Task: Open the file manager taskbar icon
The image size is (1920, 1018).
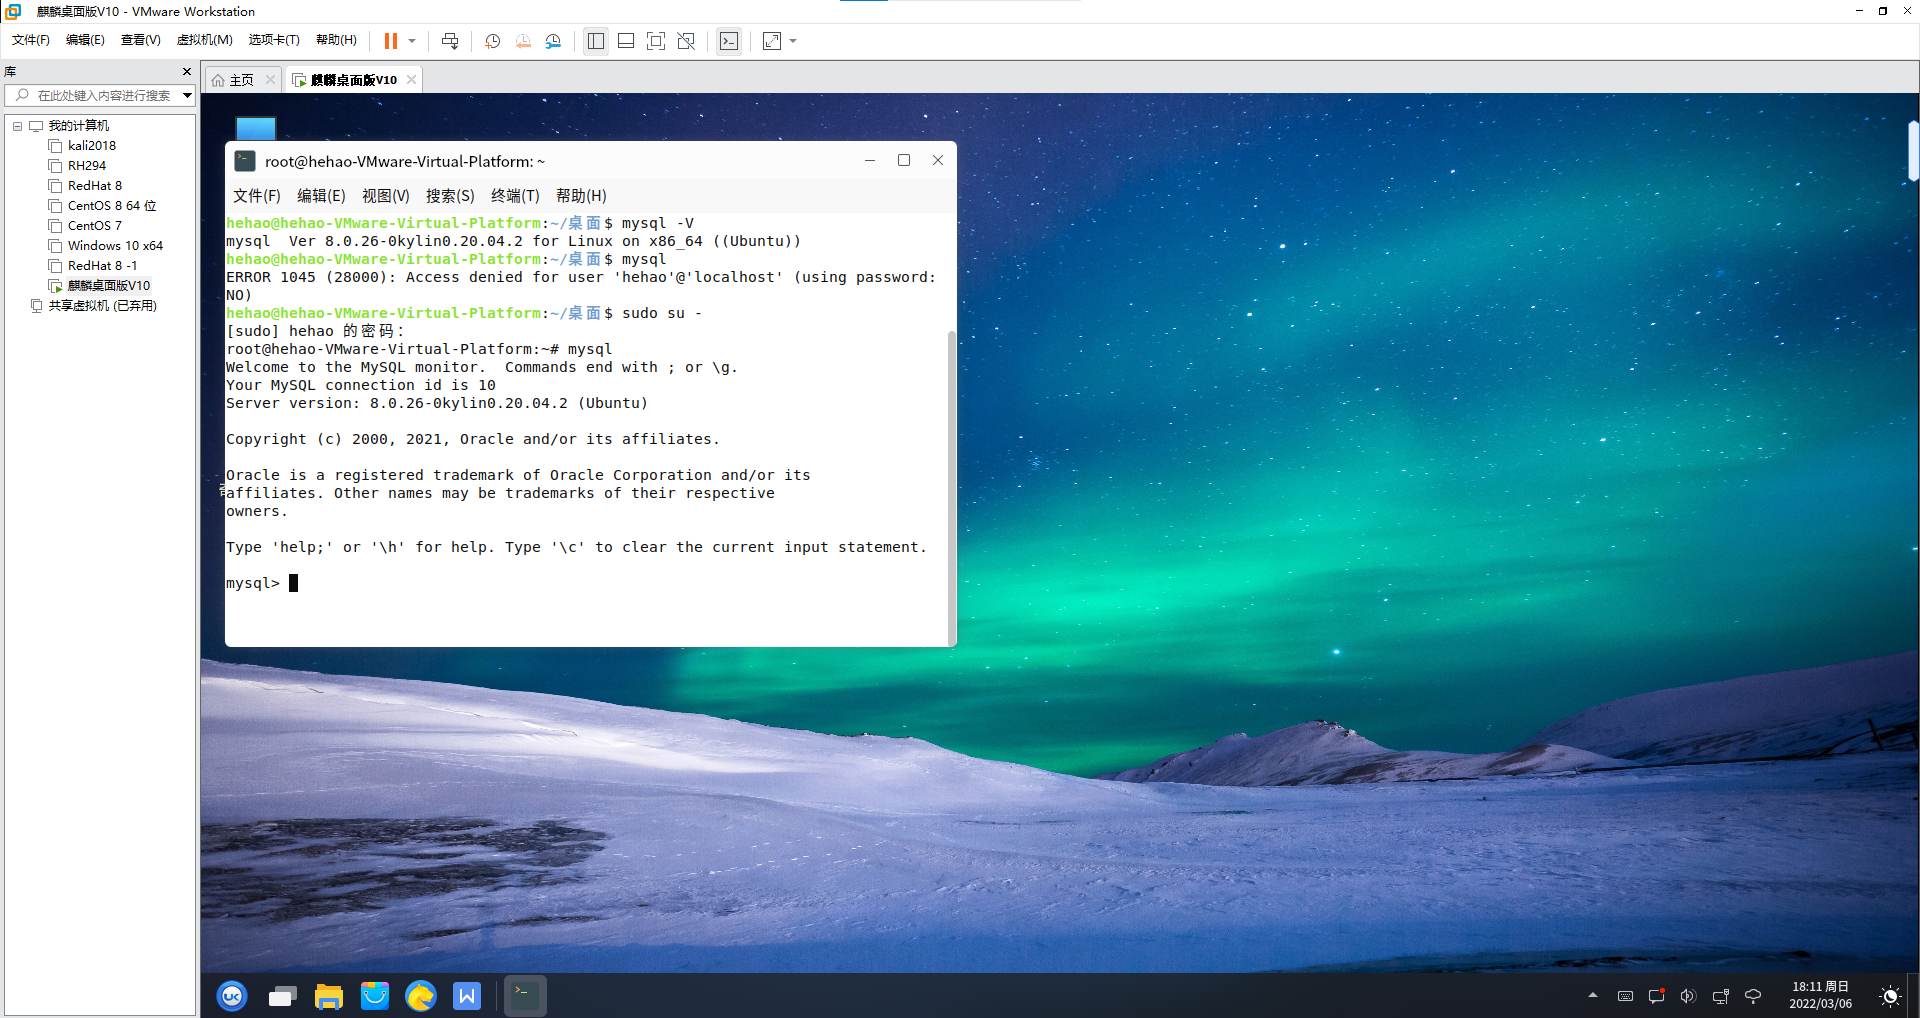Action: 329,996
